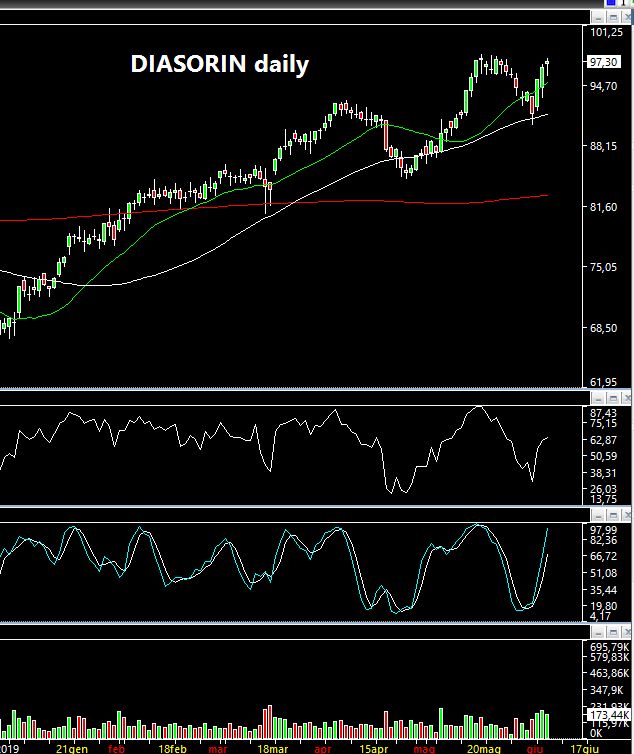Click the 51,08 stochastic scale value

(603, 573)
